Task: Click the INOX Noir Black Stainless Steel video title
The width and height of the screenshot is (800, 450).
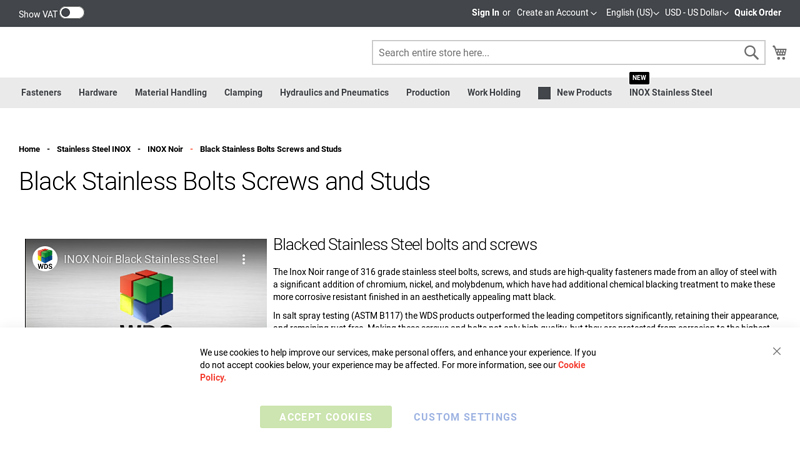Action: pyautogui.click(x=141, y=259)
